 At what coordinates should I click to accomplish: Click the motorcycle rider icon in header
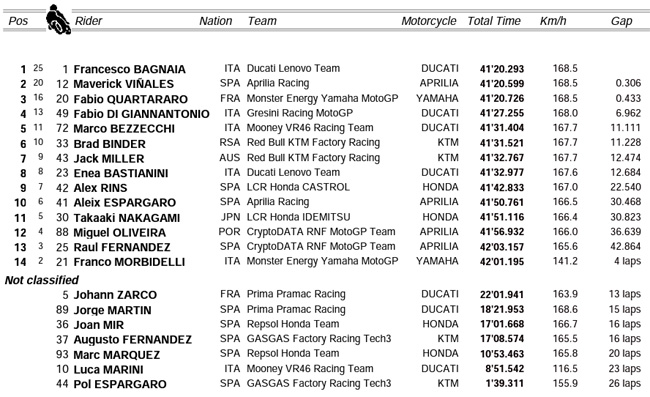pyautogui.click(x=58, y=19)
